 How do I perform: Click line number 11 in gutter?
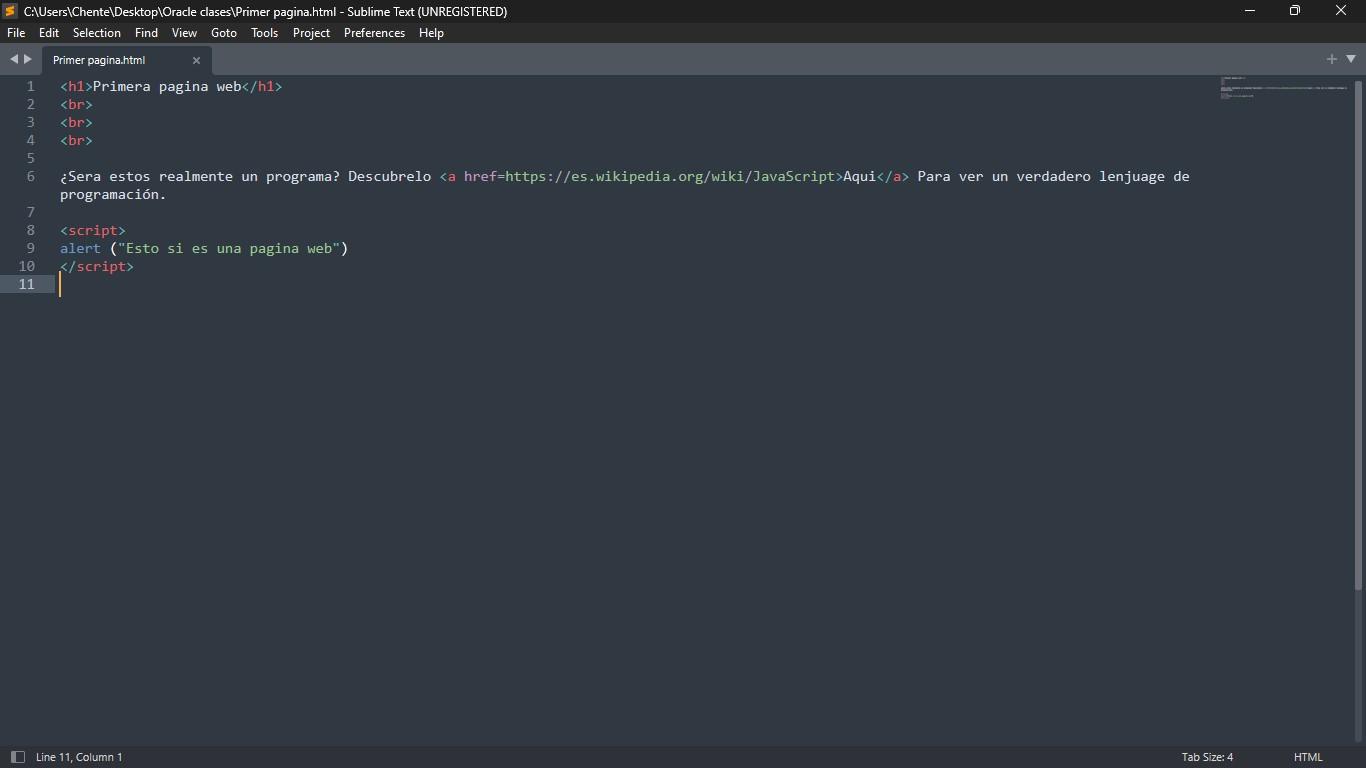click(x=26, y=284)
